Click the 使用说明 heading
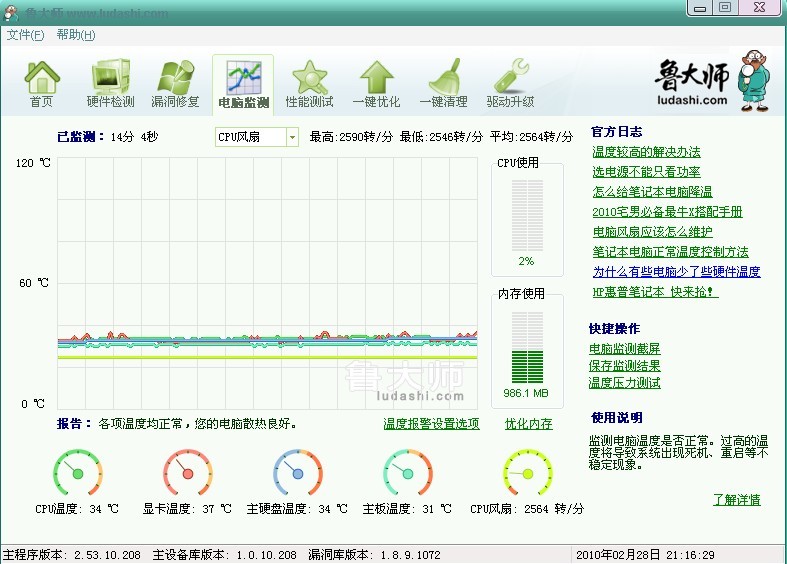787x564 pixels. [616, 417]
